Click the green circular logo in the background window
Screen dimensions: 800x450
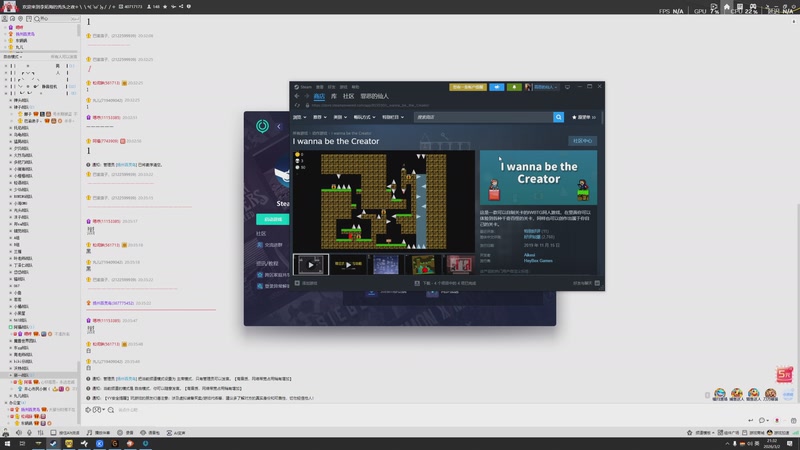point(262,126)
